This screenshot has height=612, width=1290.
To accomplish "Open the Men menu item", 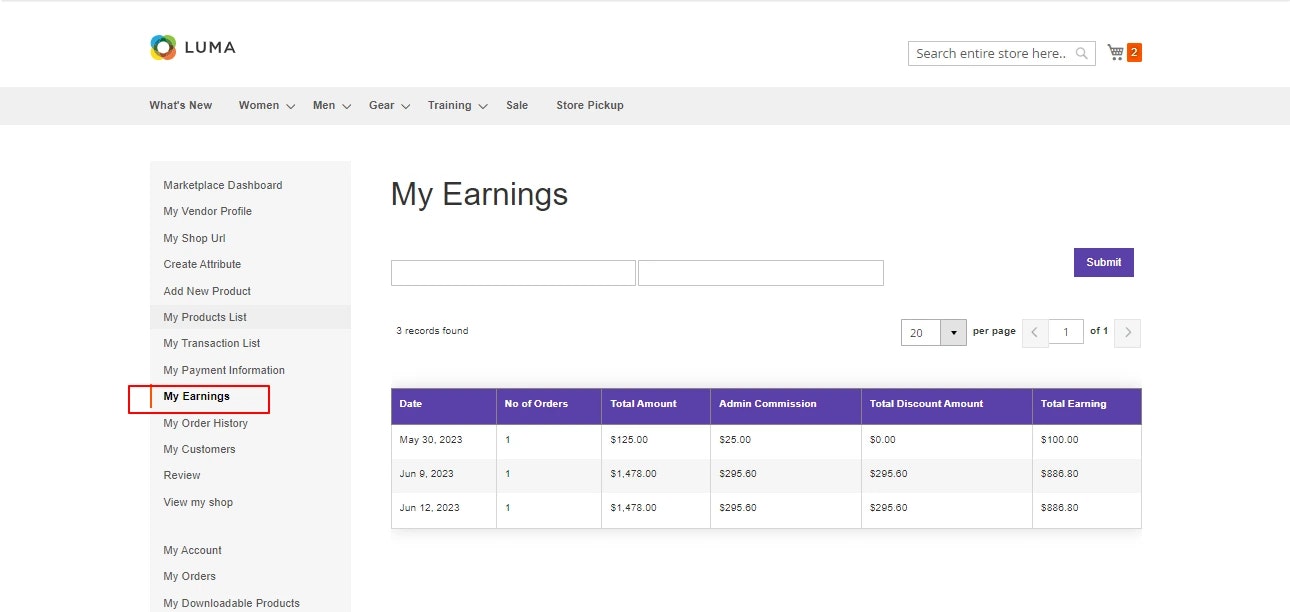I will click(x=324, y=105).
